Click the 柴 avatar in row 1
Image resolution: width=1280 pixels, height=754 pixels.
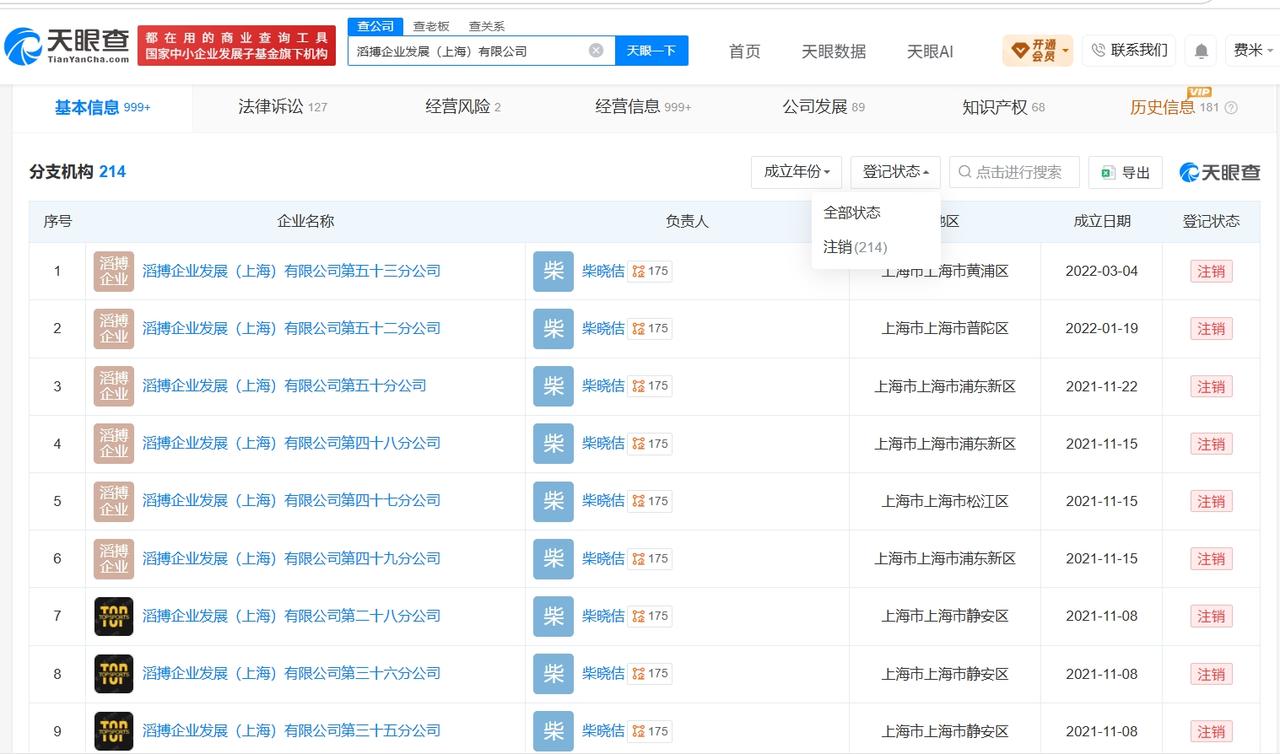pos(553,271)
